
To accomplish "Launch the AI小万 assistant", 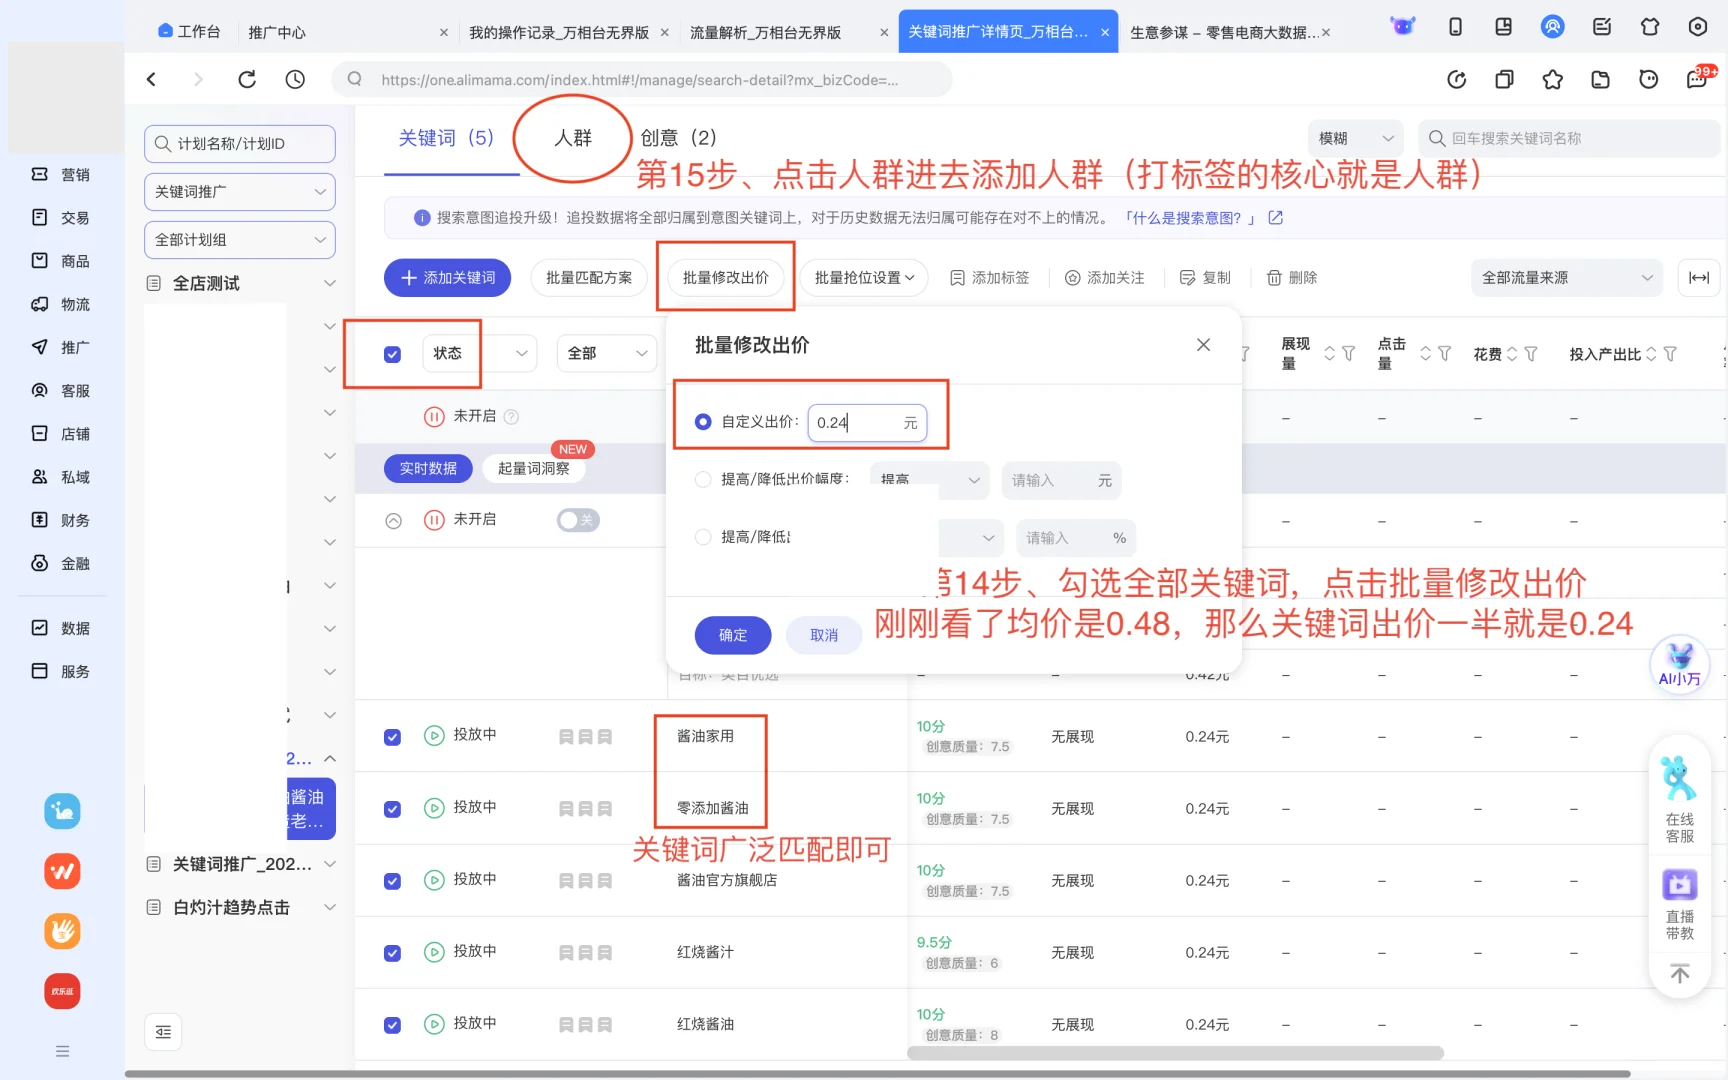I will click(x=1679, y=665).
